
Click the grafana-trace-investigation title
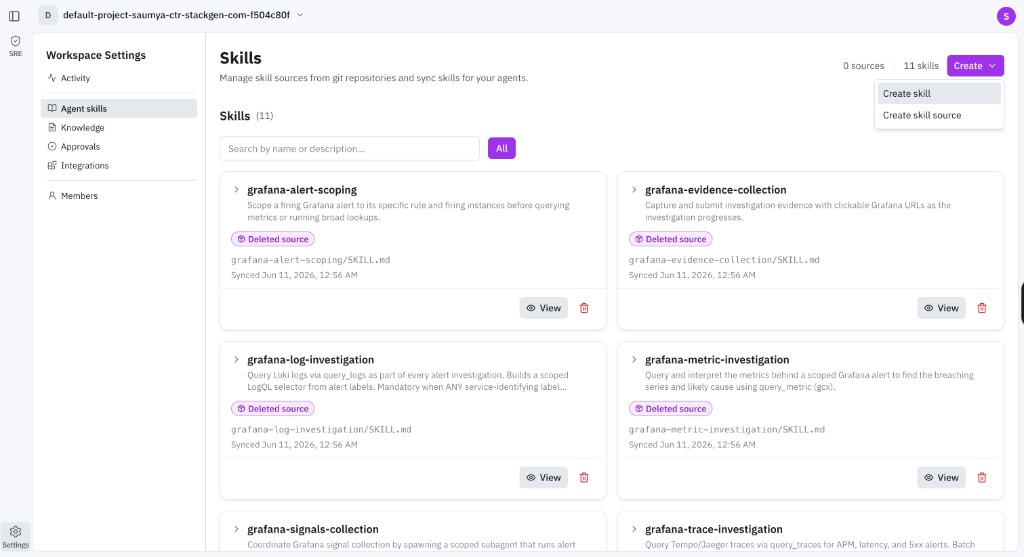tap(714, 530)
